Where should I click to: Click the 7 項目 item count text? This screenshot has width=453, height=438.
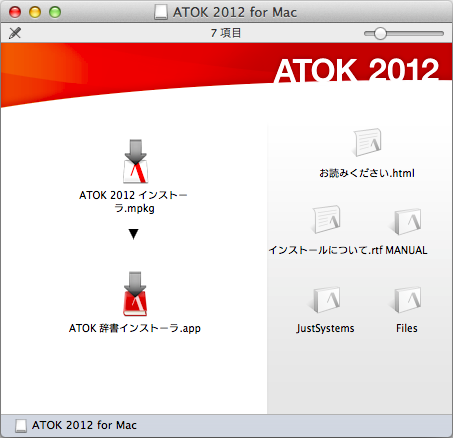coord(226,33)
